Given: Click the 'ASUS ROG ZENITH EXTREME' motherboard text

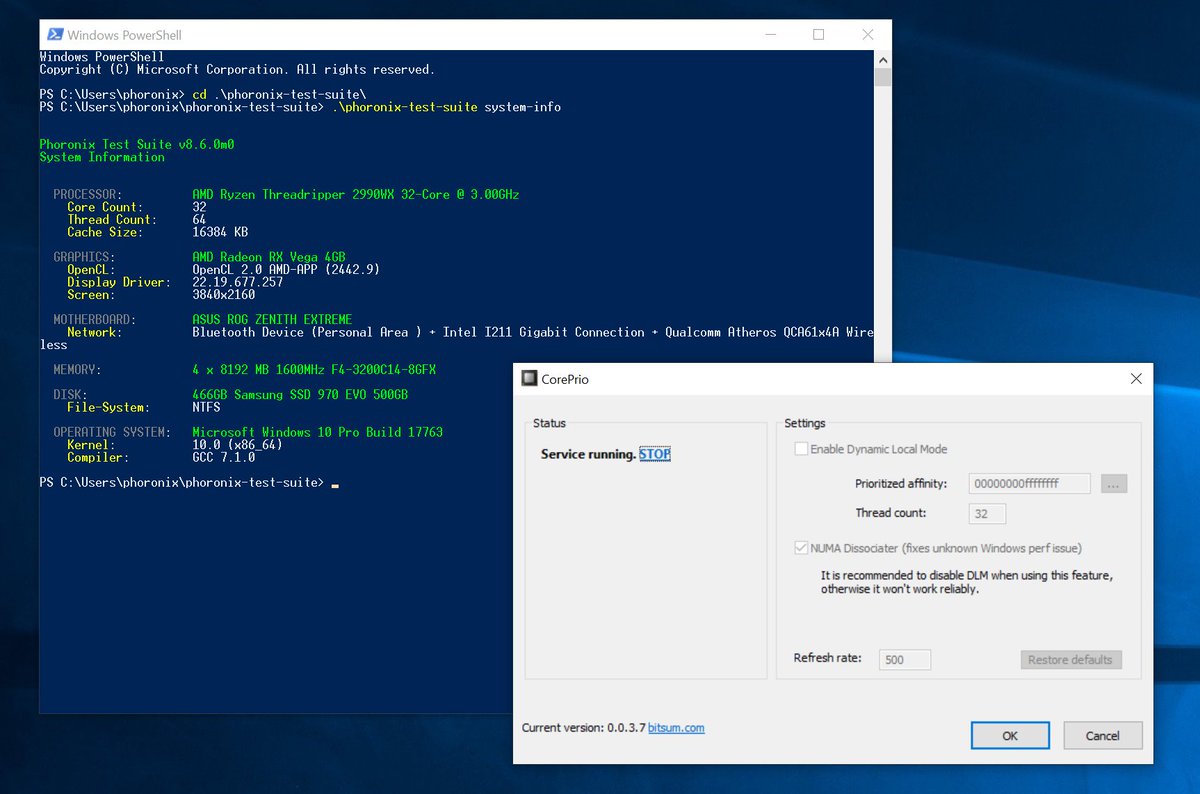Looking at the screenshot, I should tap(272, 320).
